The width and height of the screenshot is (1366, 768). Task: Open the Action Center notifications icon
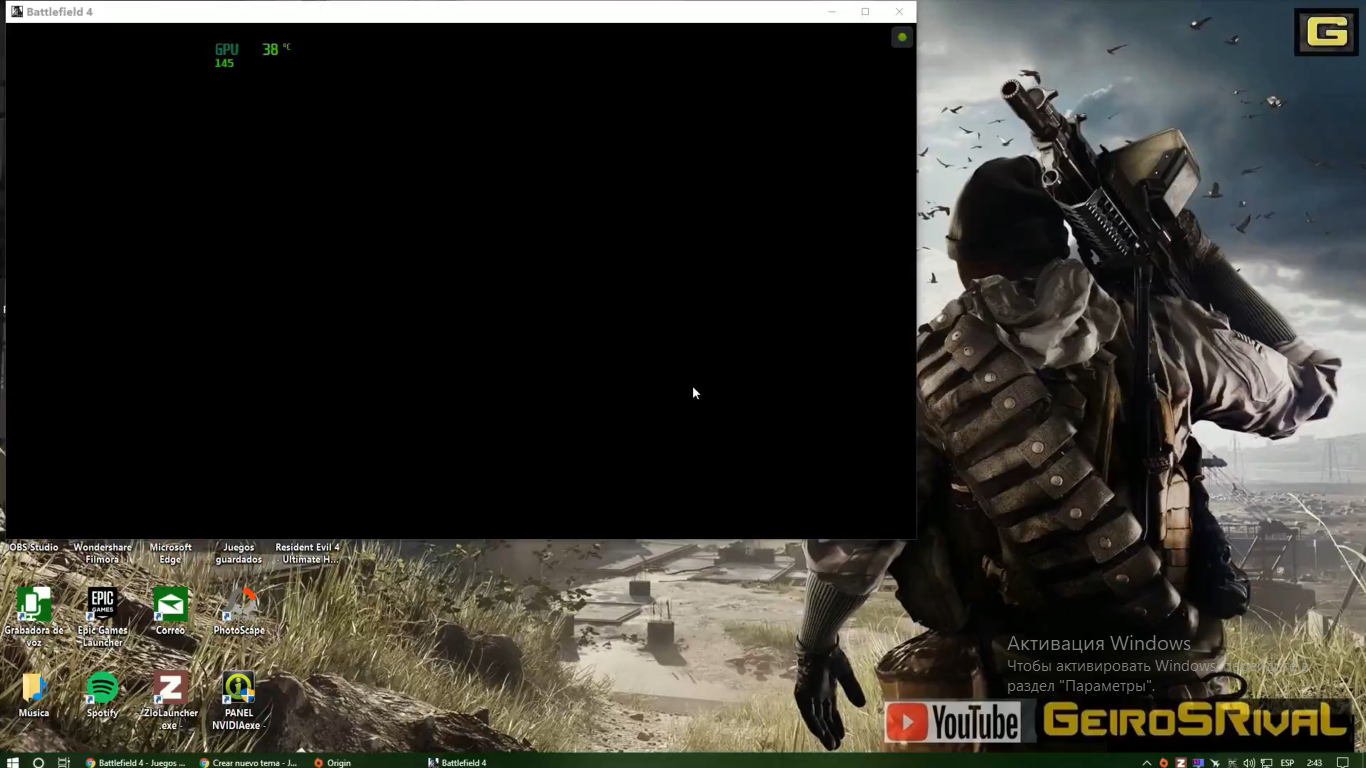(x=1343, y=763)
